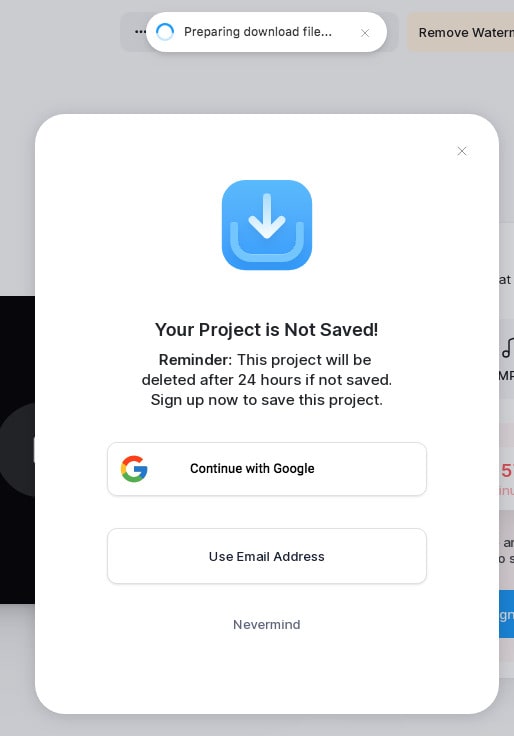Click the Nevermind link

(x=267, y=624)
